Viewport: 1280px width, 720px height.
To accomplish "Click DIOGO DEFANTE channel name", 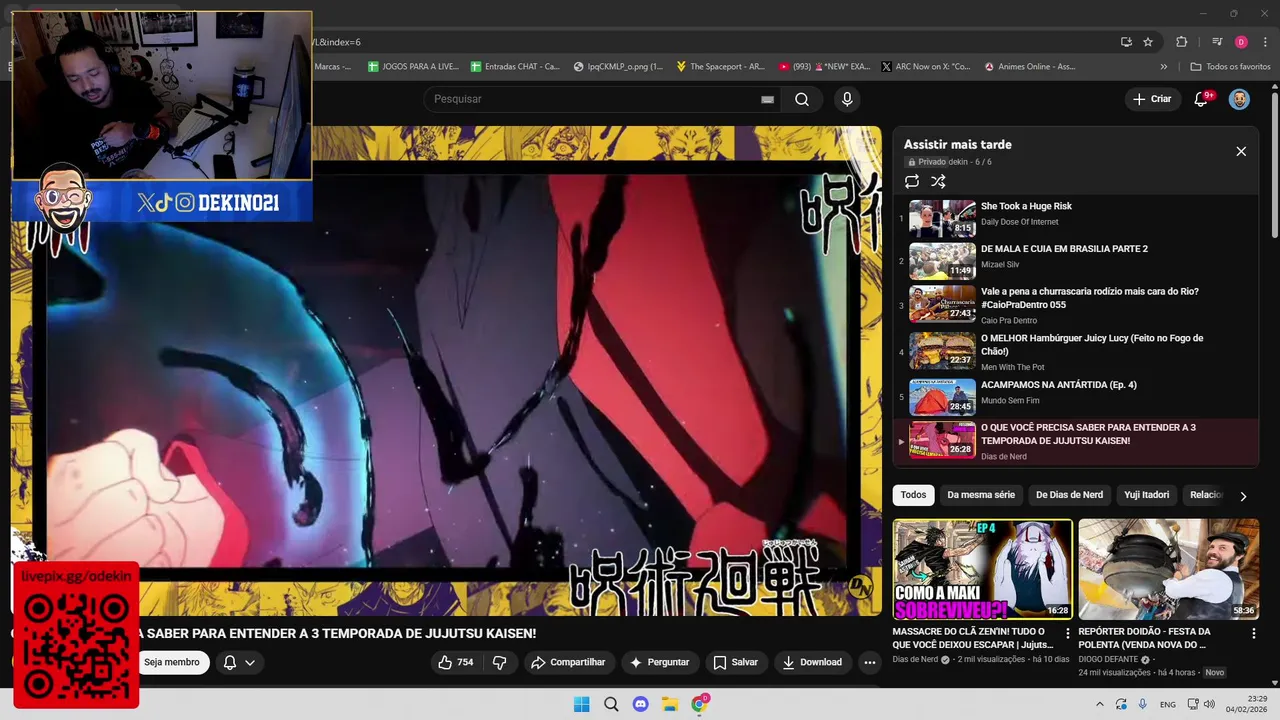I will [x=1108, y=660].
